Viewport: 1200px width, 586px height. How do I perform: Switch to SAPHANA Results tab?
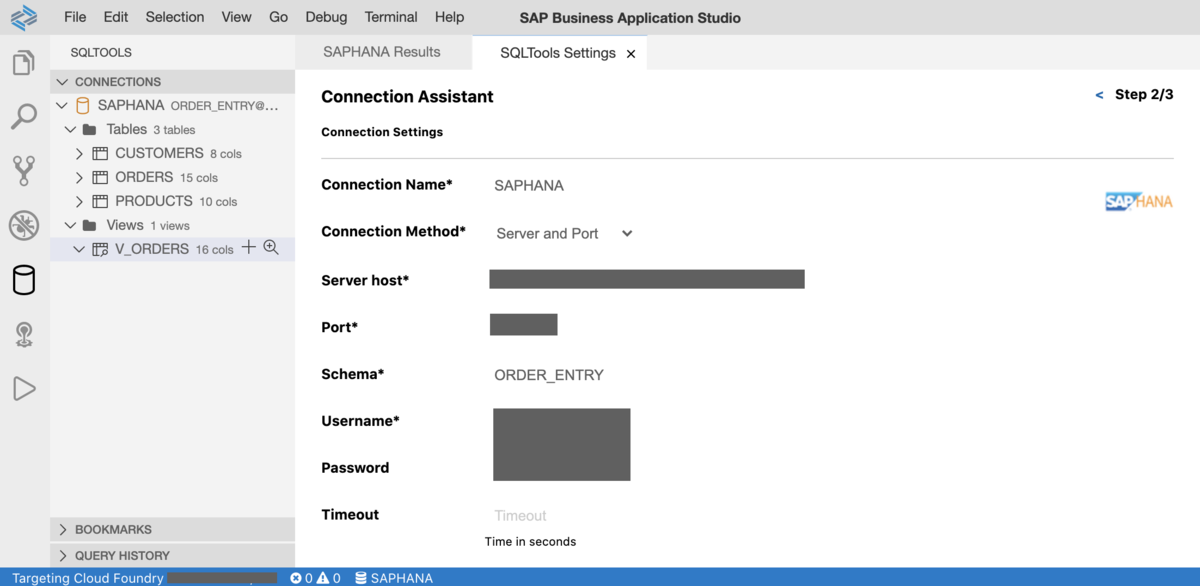(x=382, y=52)
